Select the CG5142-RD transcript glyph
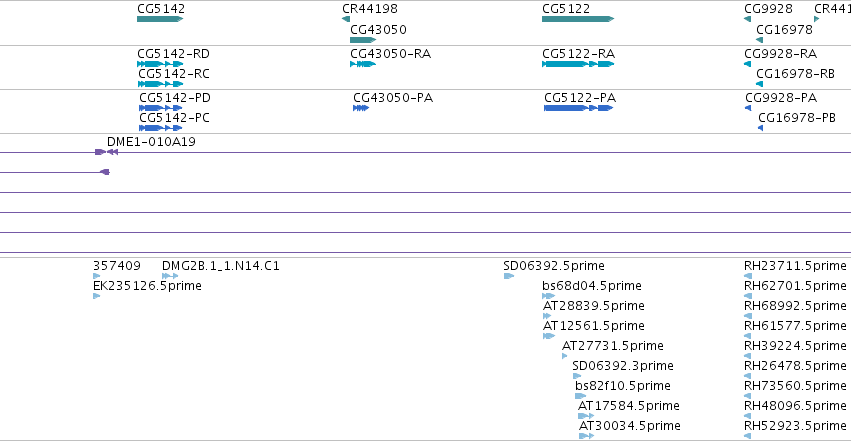 click(160, 64)
